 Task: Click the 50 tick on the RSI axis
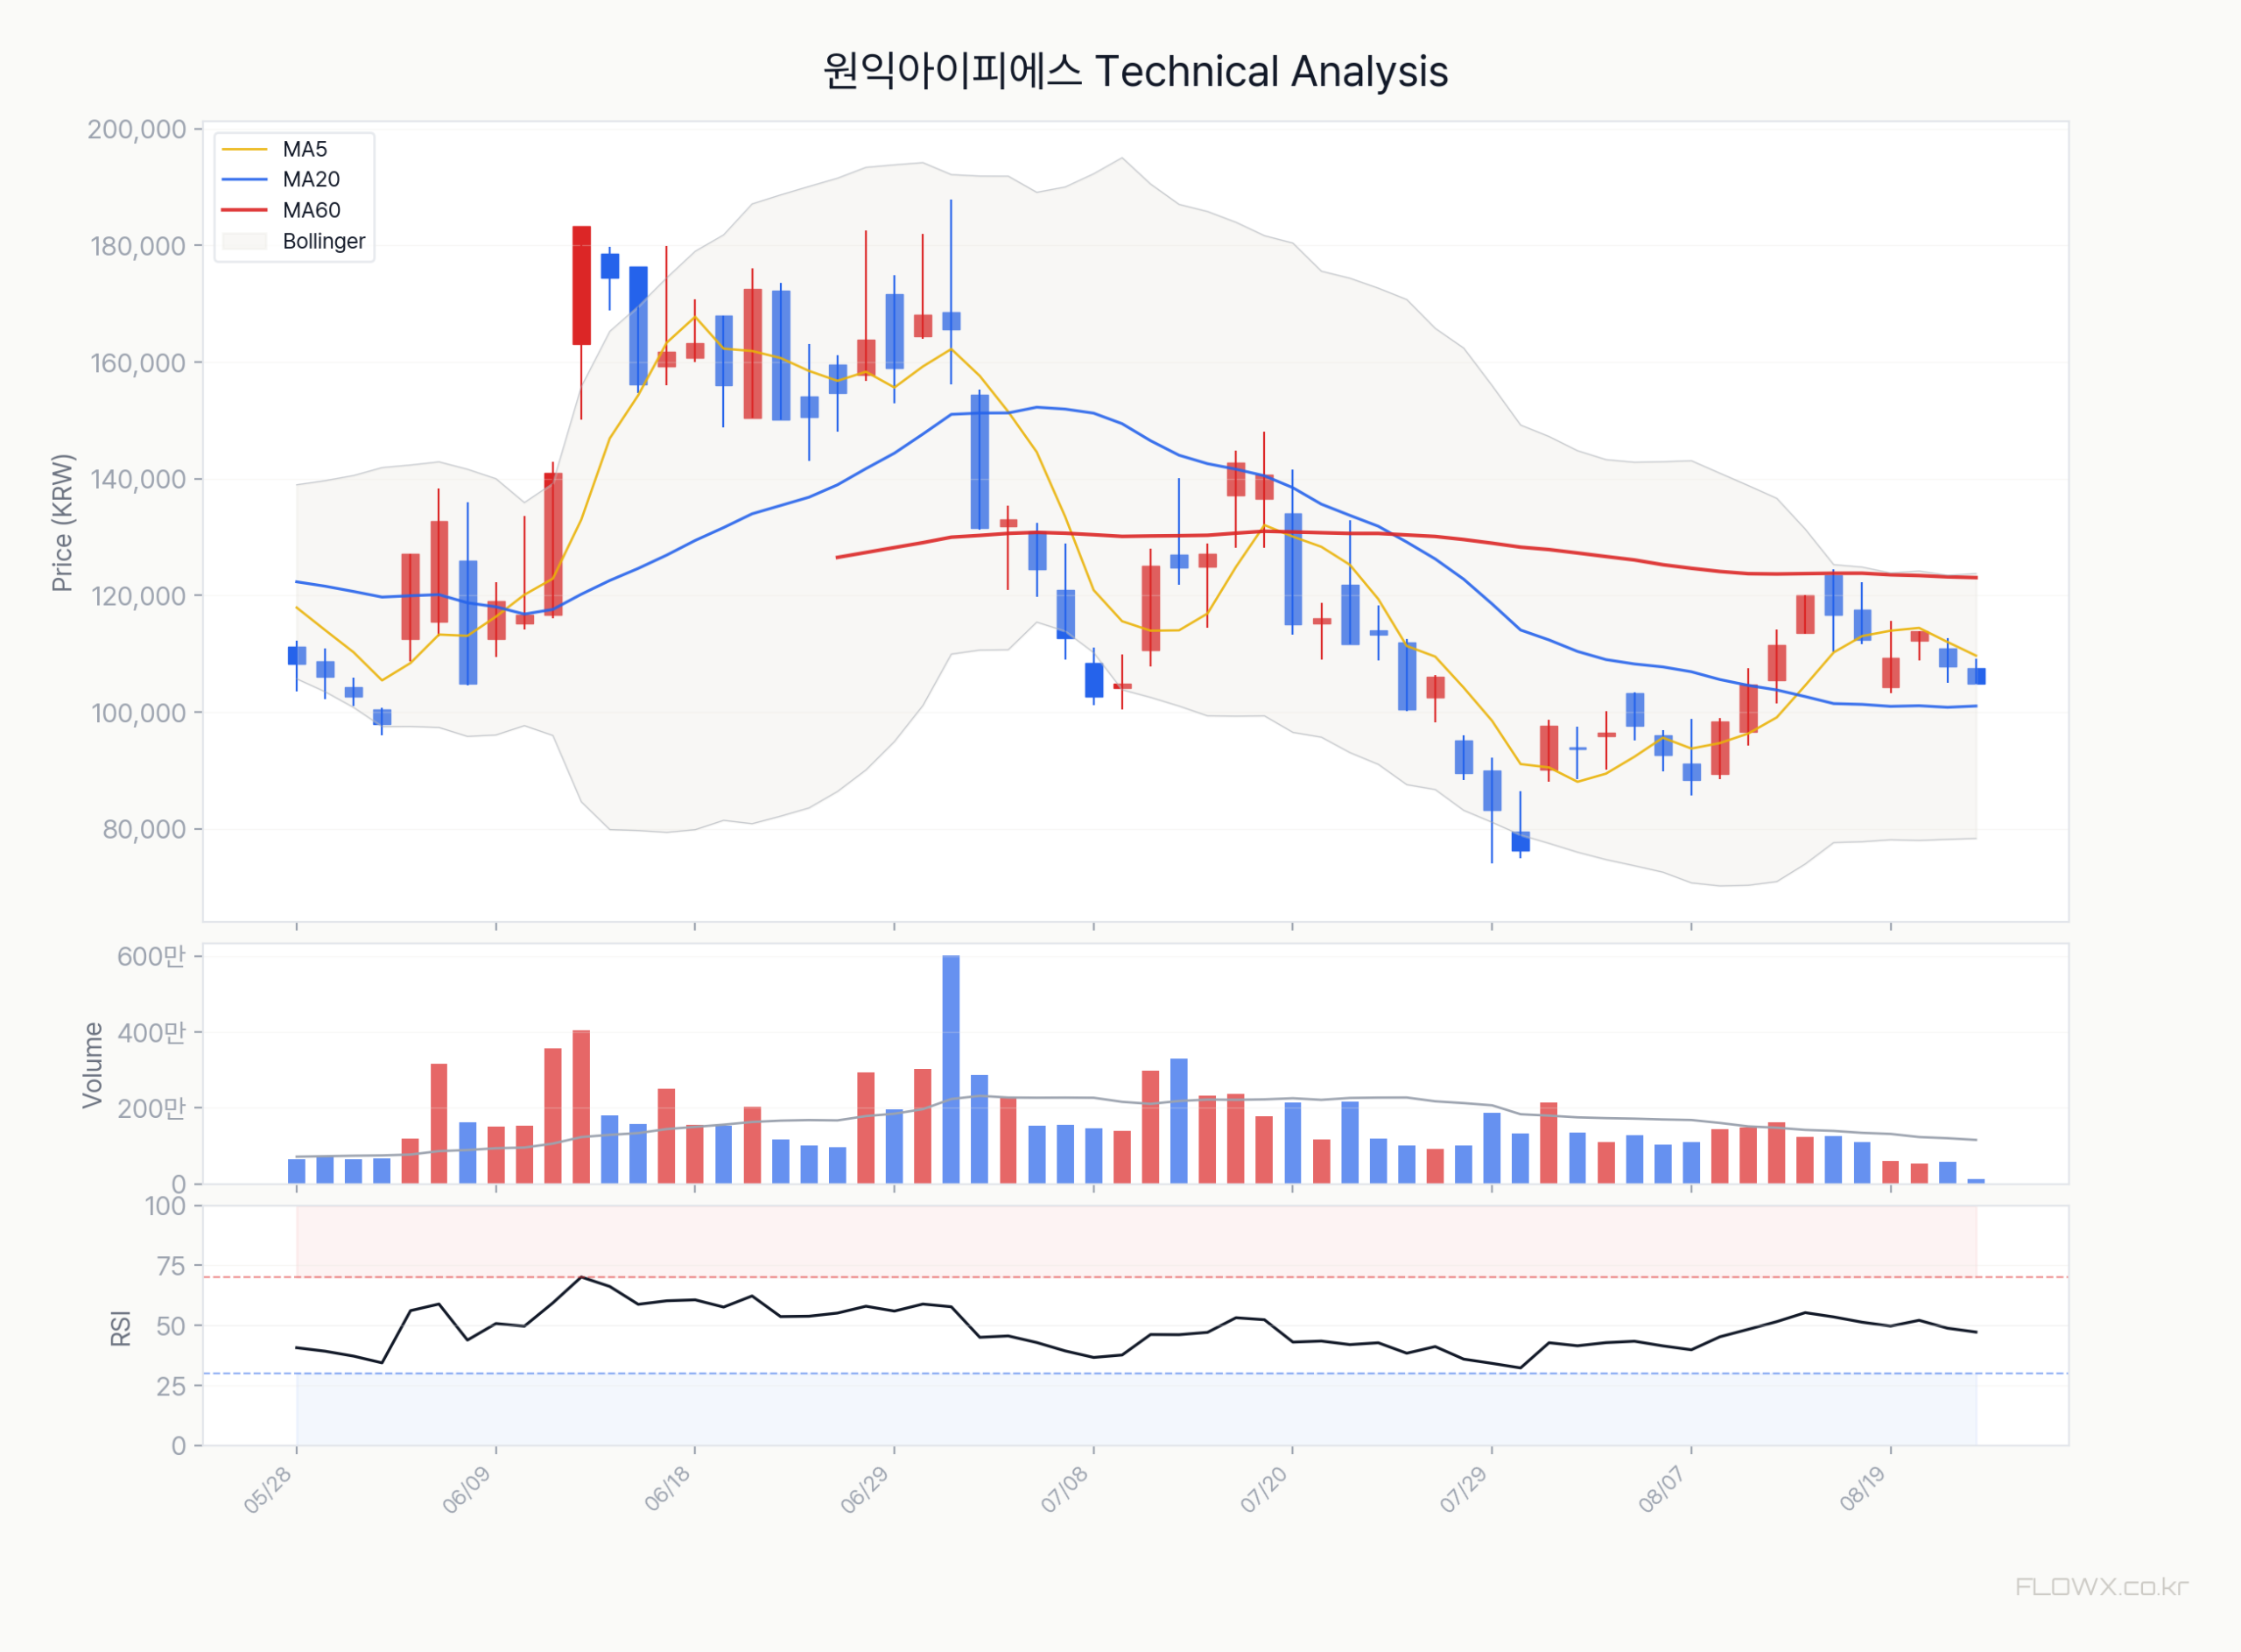point(171,1326)
